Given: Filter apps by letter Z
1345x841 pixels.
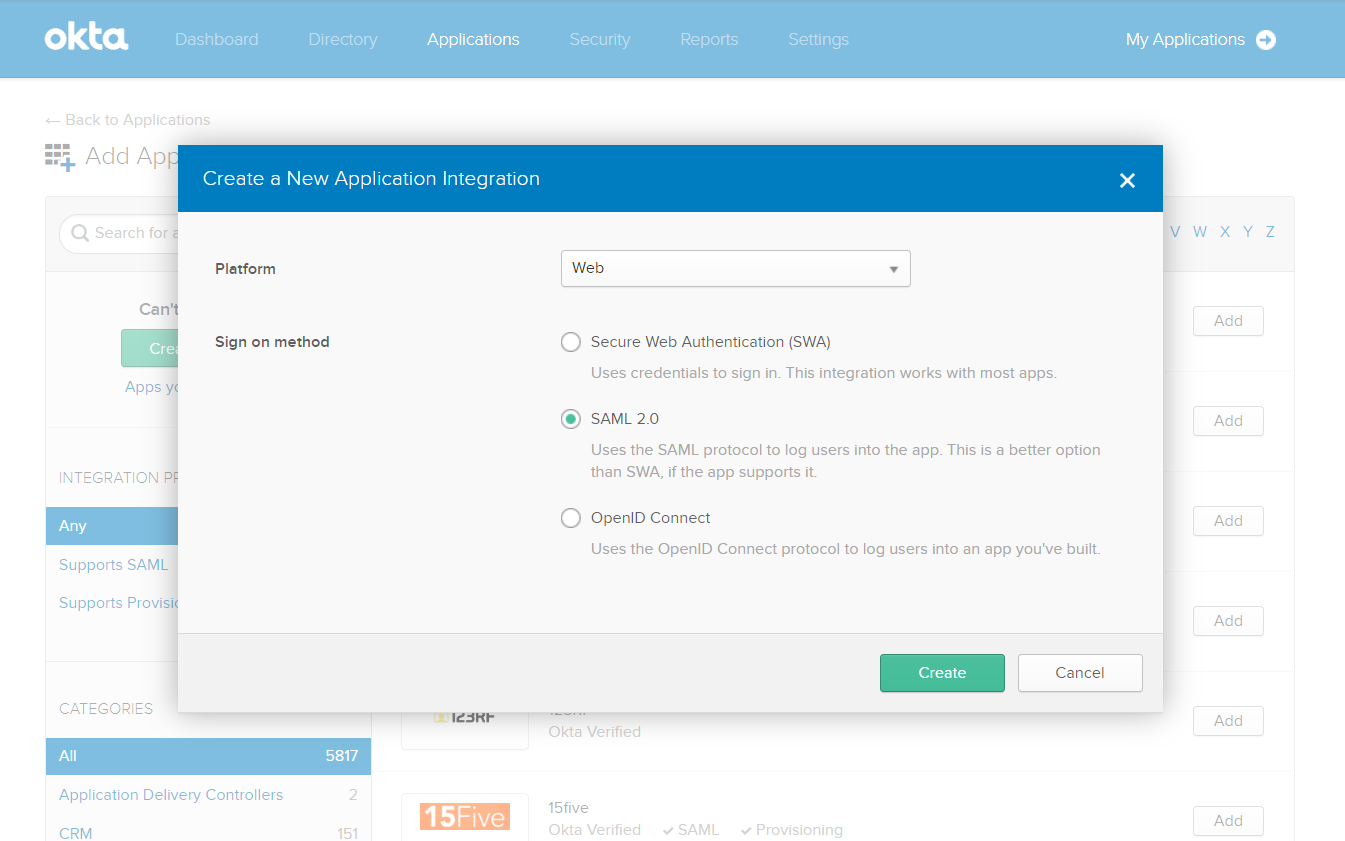Looking at the screenshot, I should [x=1270, y=232].
